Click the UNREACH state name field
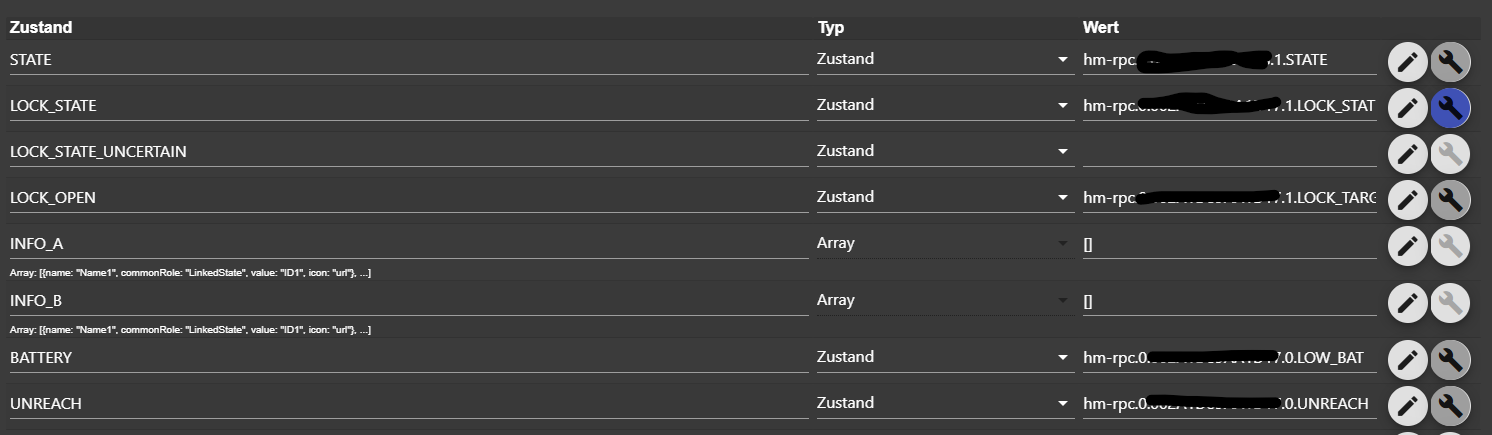 408,404
